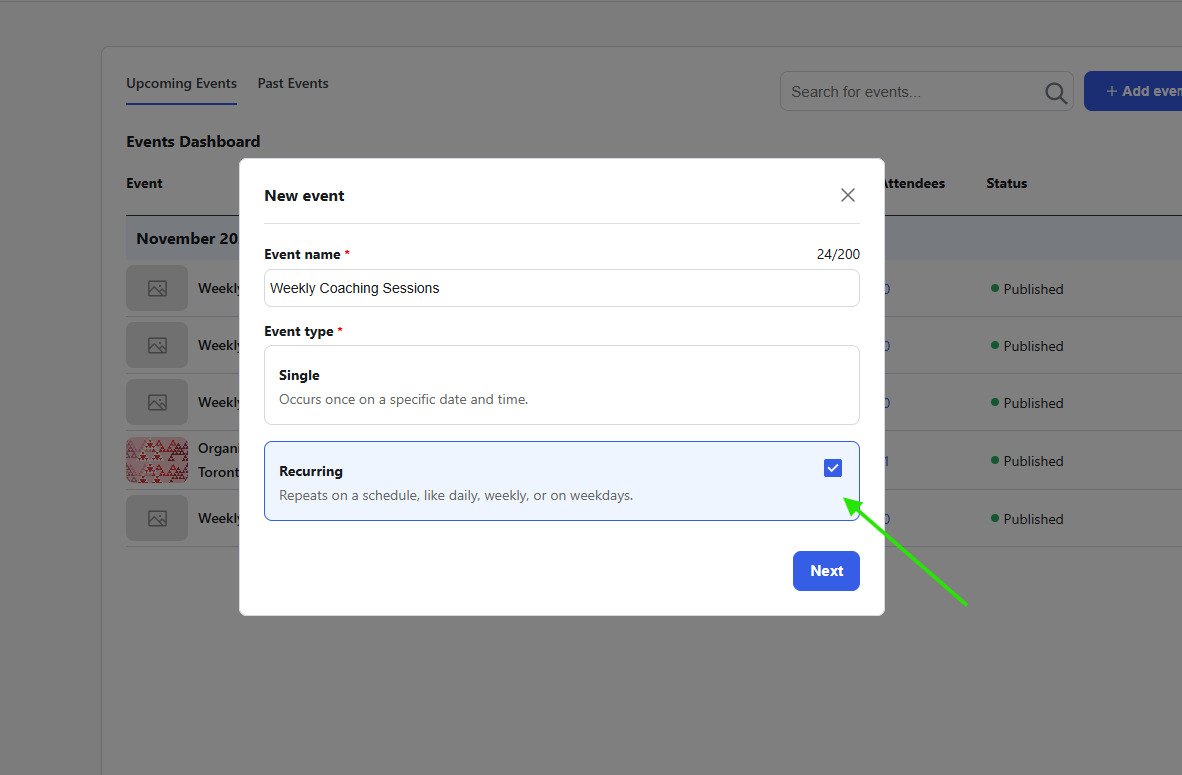Select the Single event type option
This screenshot has width=1182, height=775.
click(561, 385)
